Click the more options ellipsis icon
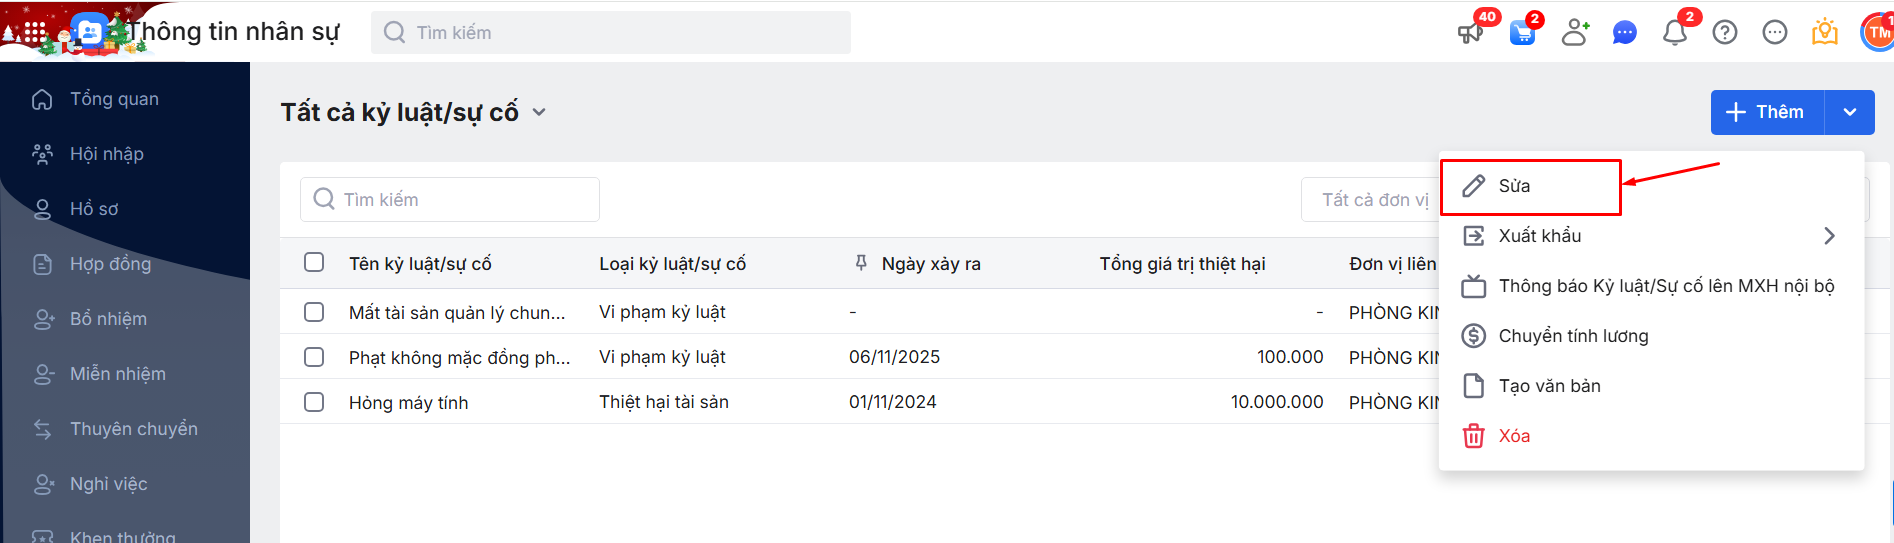 [1775, 33]
